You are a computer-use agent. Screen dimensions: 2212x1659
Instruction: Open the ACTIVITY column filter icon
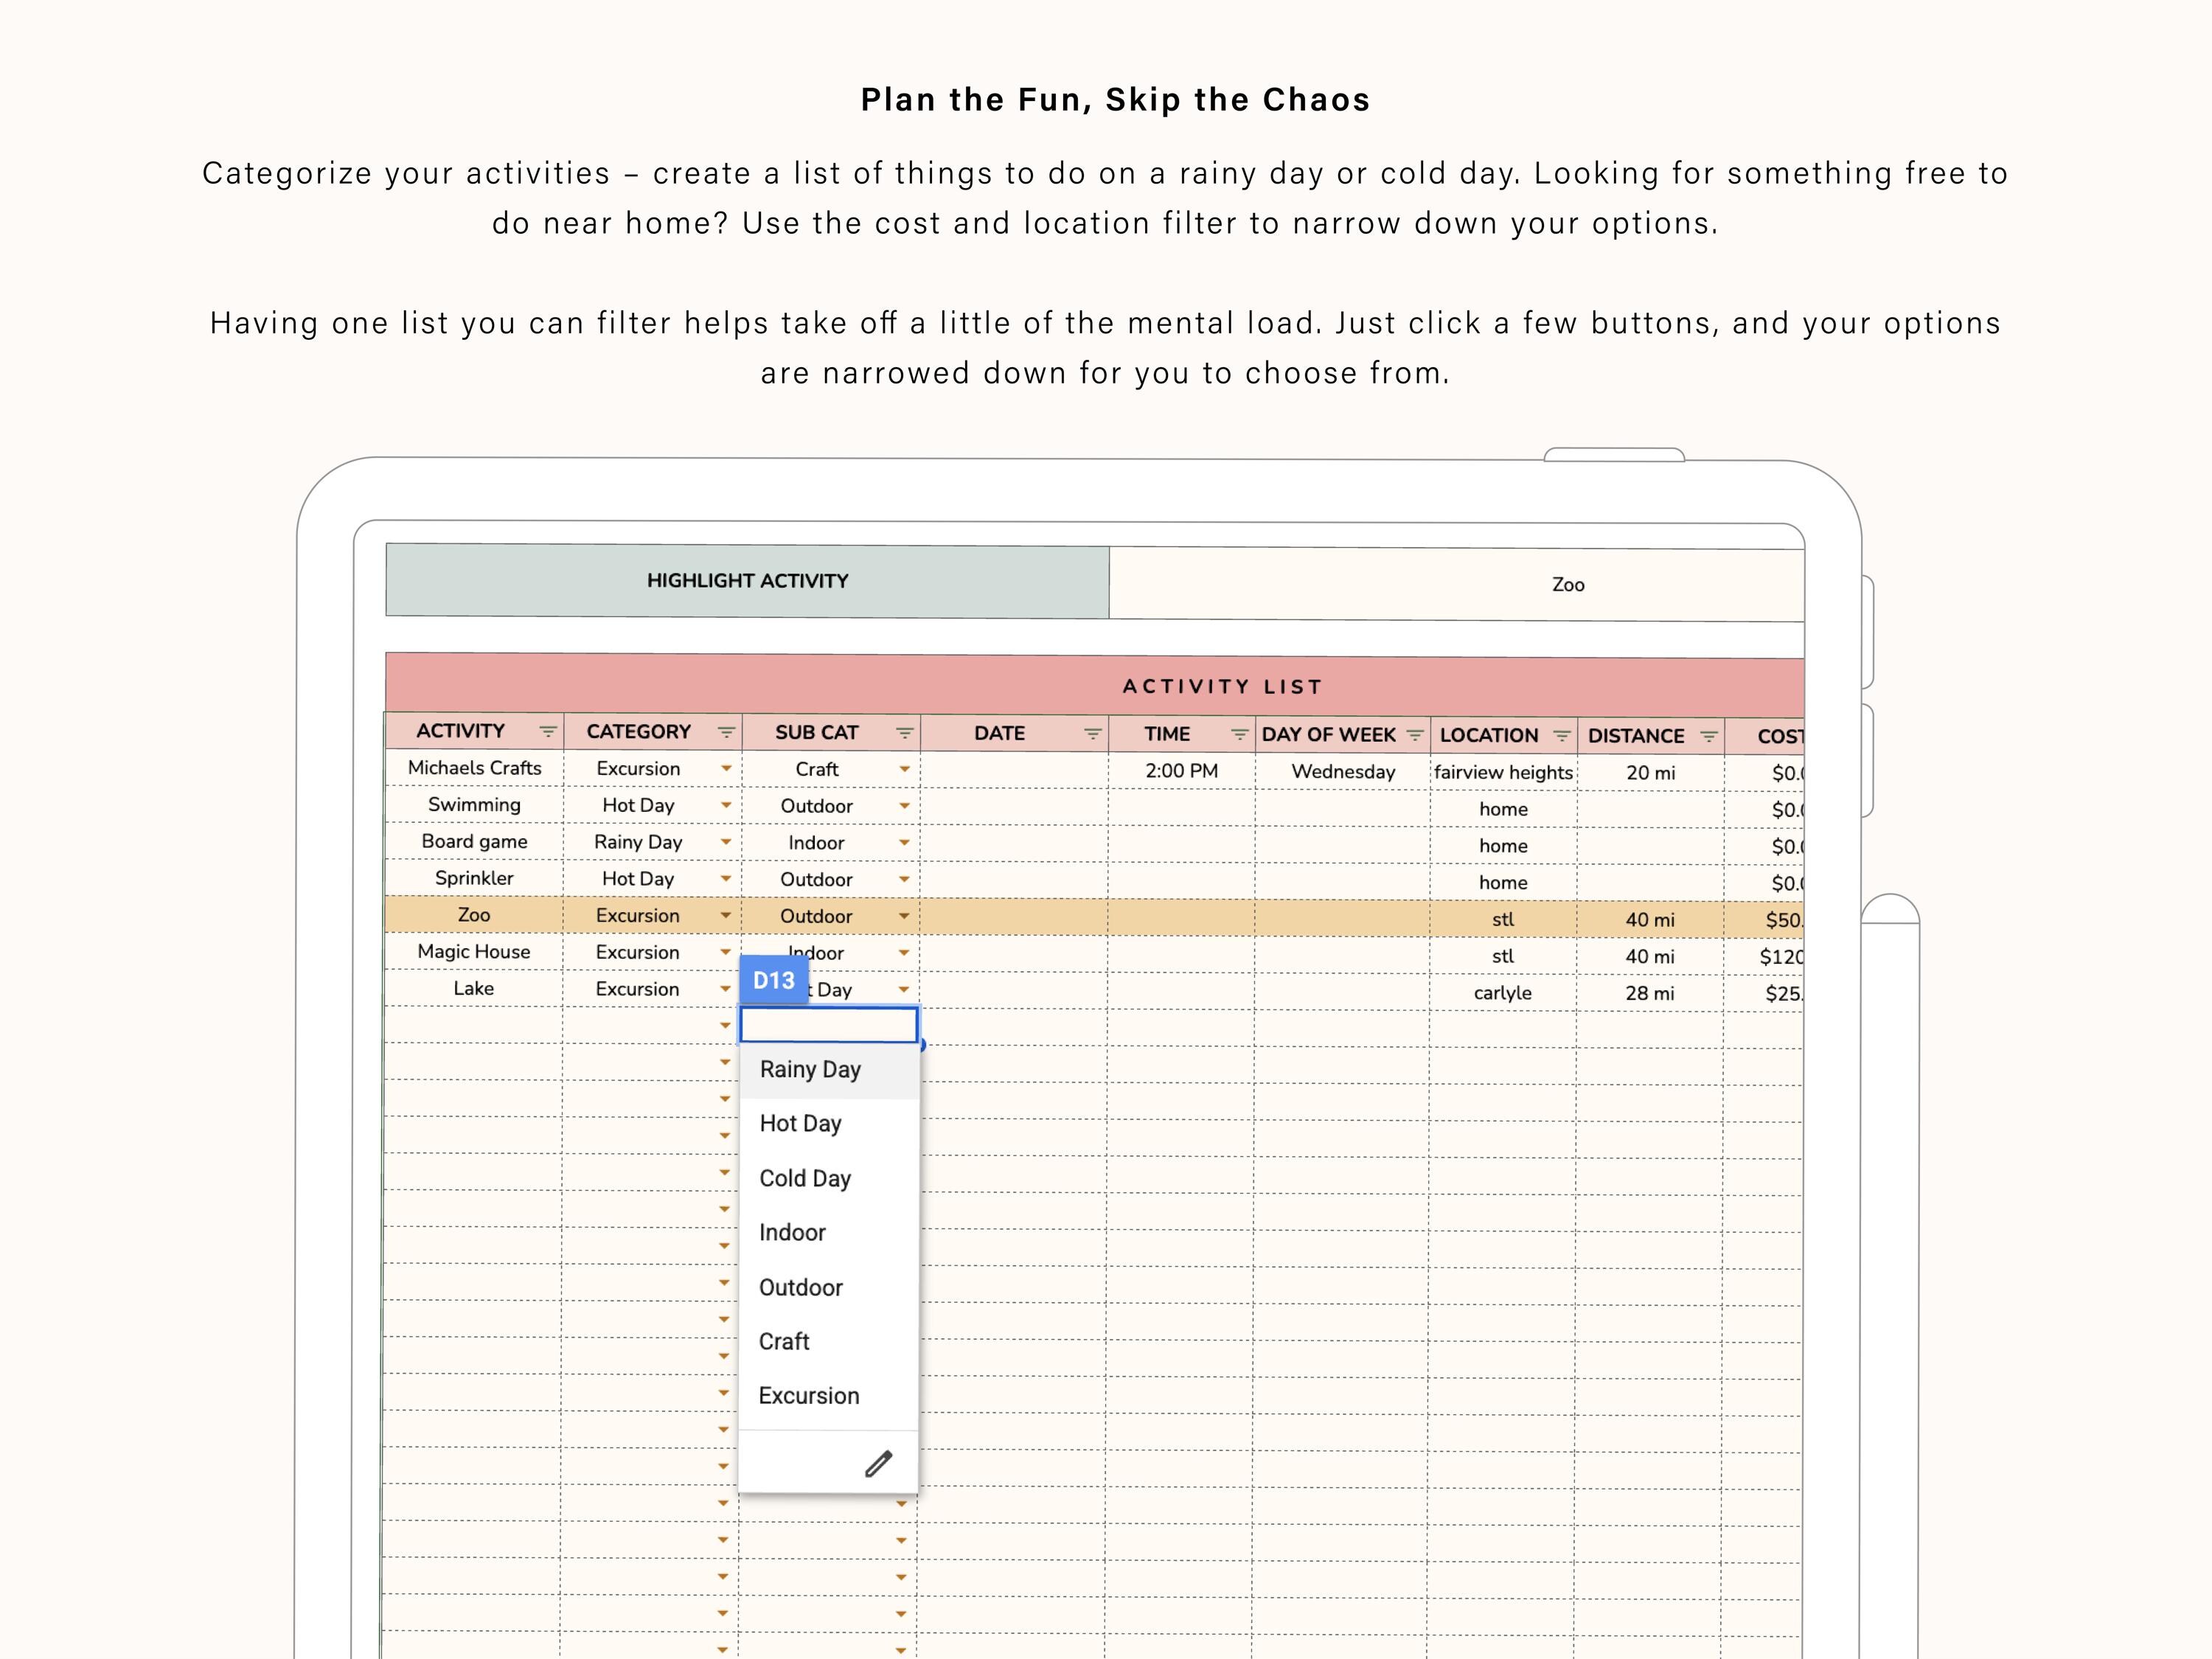[547, 732]
